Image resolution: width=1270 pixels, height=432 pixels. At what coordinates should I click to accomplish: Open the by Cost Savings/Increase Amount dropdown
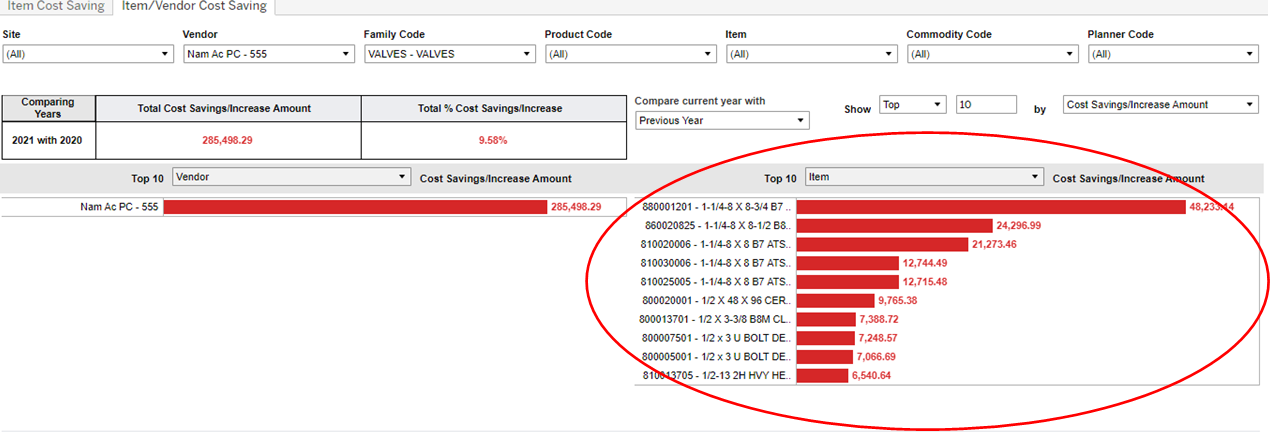pyautogui.click(x=1161, y=104)
